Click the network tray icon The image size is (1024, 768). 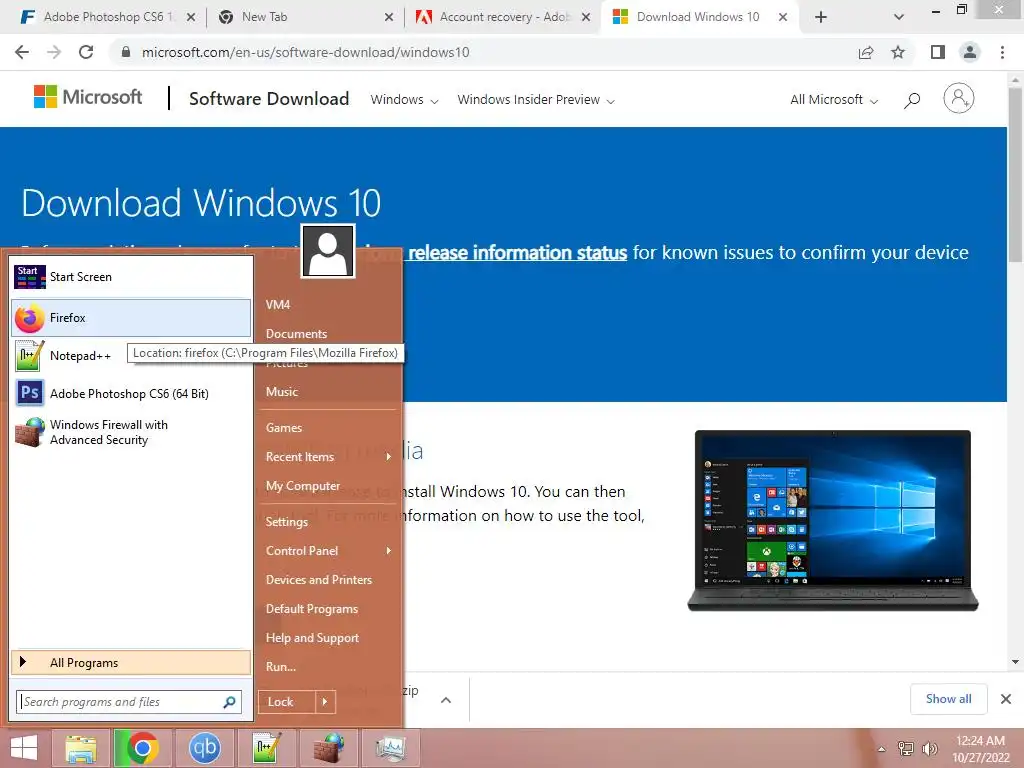(x=905, y=748)
